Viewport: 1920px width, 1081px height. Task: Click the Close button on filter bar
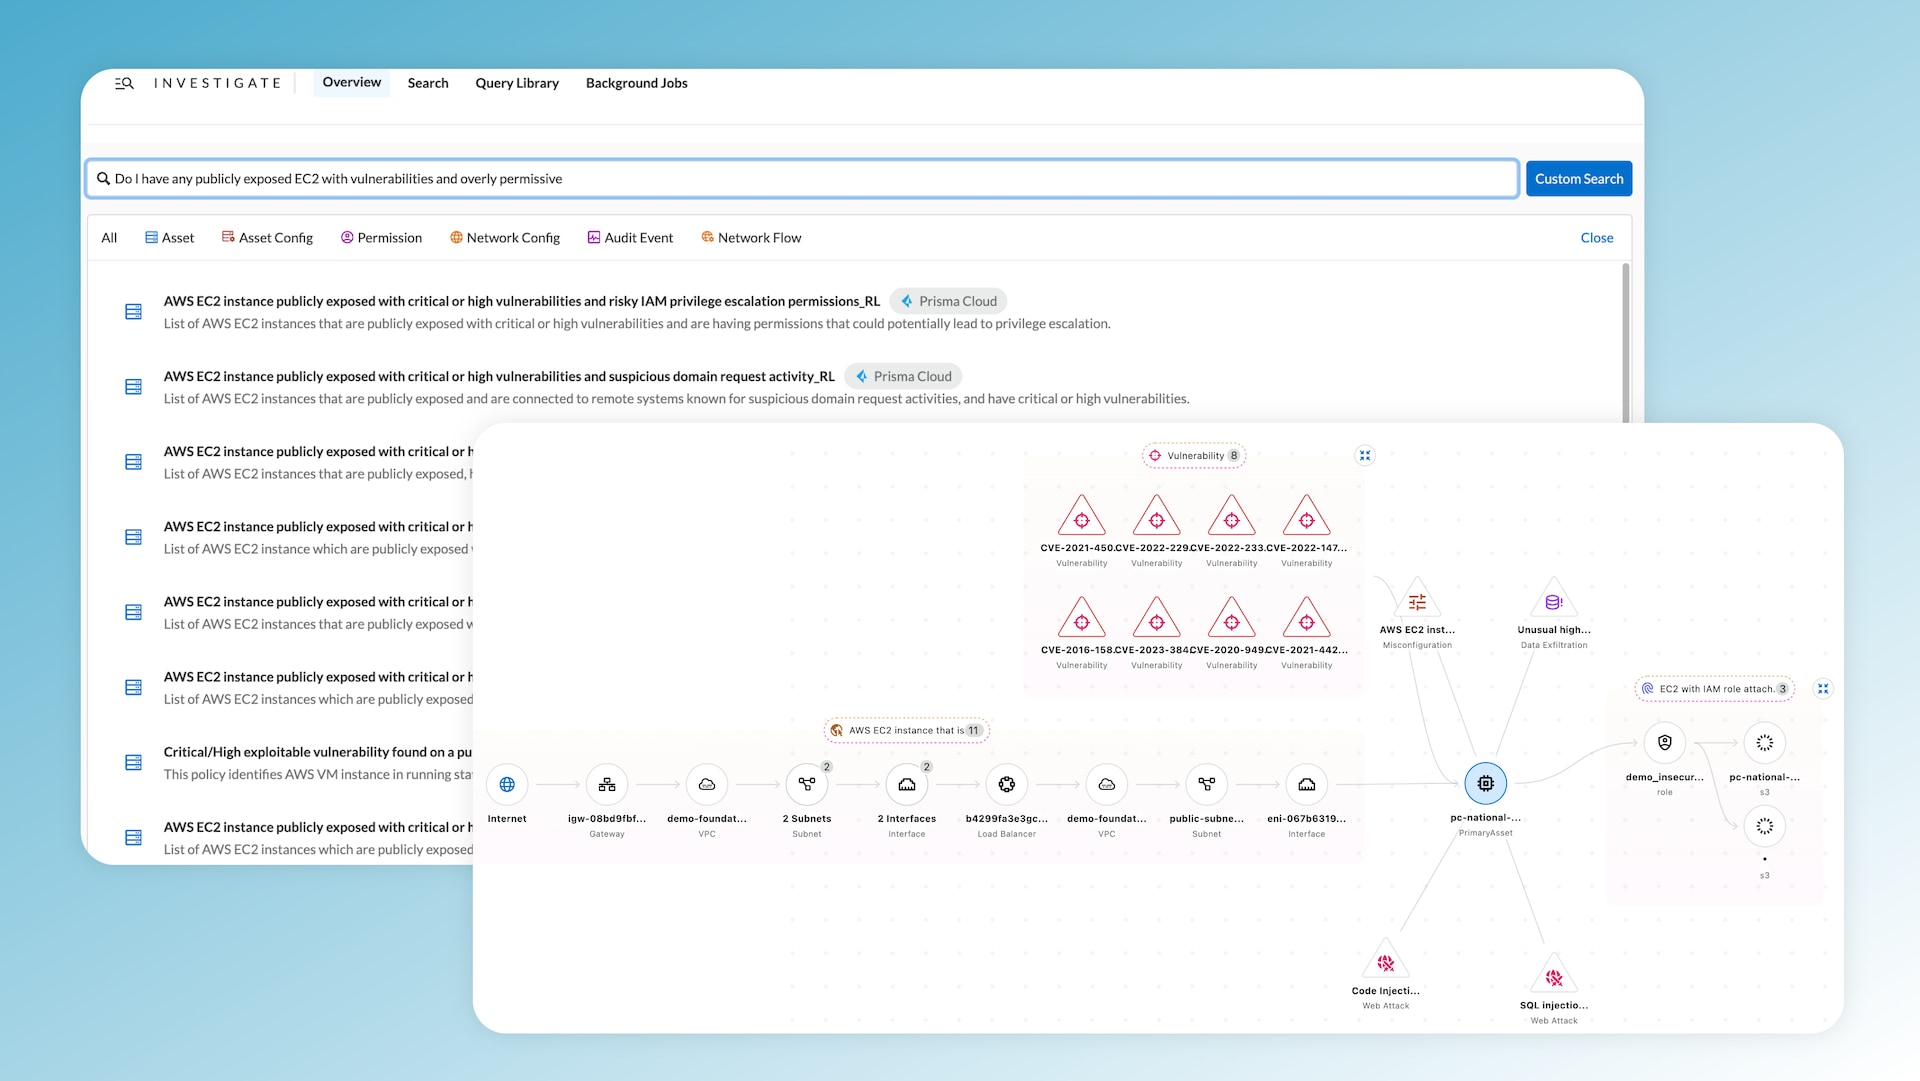[1597, 237]
